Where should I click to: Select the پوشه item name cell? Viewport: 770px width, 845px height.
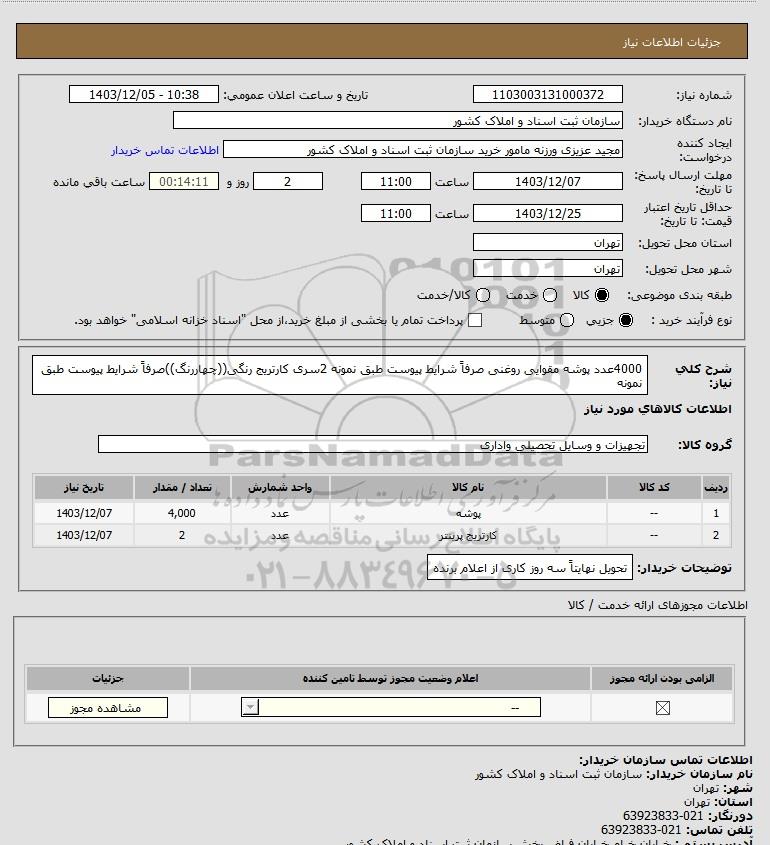pyautogui.click(x=468, y=513)
